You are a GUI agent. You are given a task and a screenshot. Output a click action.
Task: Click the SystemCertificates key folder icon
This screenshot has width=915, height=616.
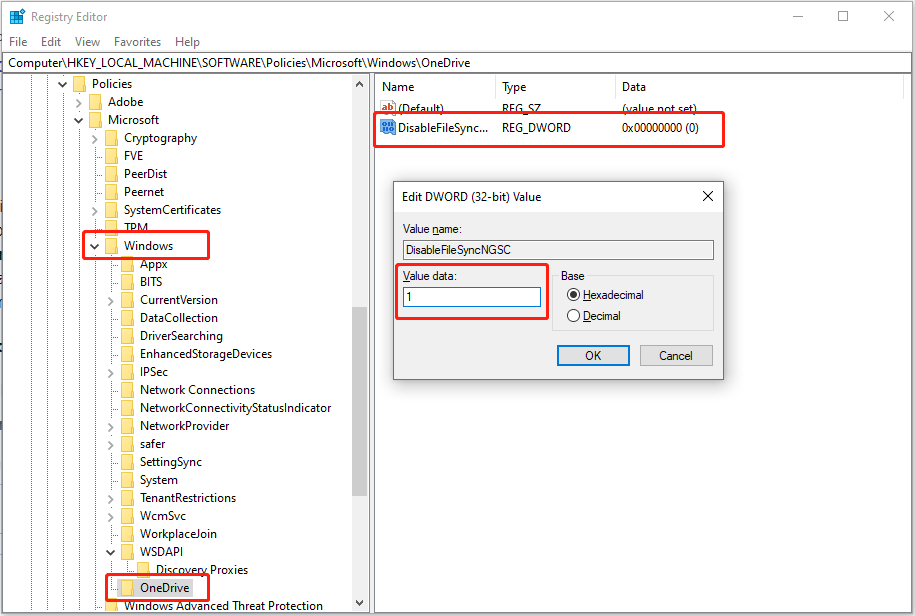pyautogui.click(x=112, y=209)
